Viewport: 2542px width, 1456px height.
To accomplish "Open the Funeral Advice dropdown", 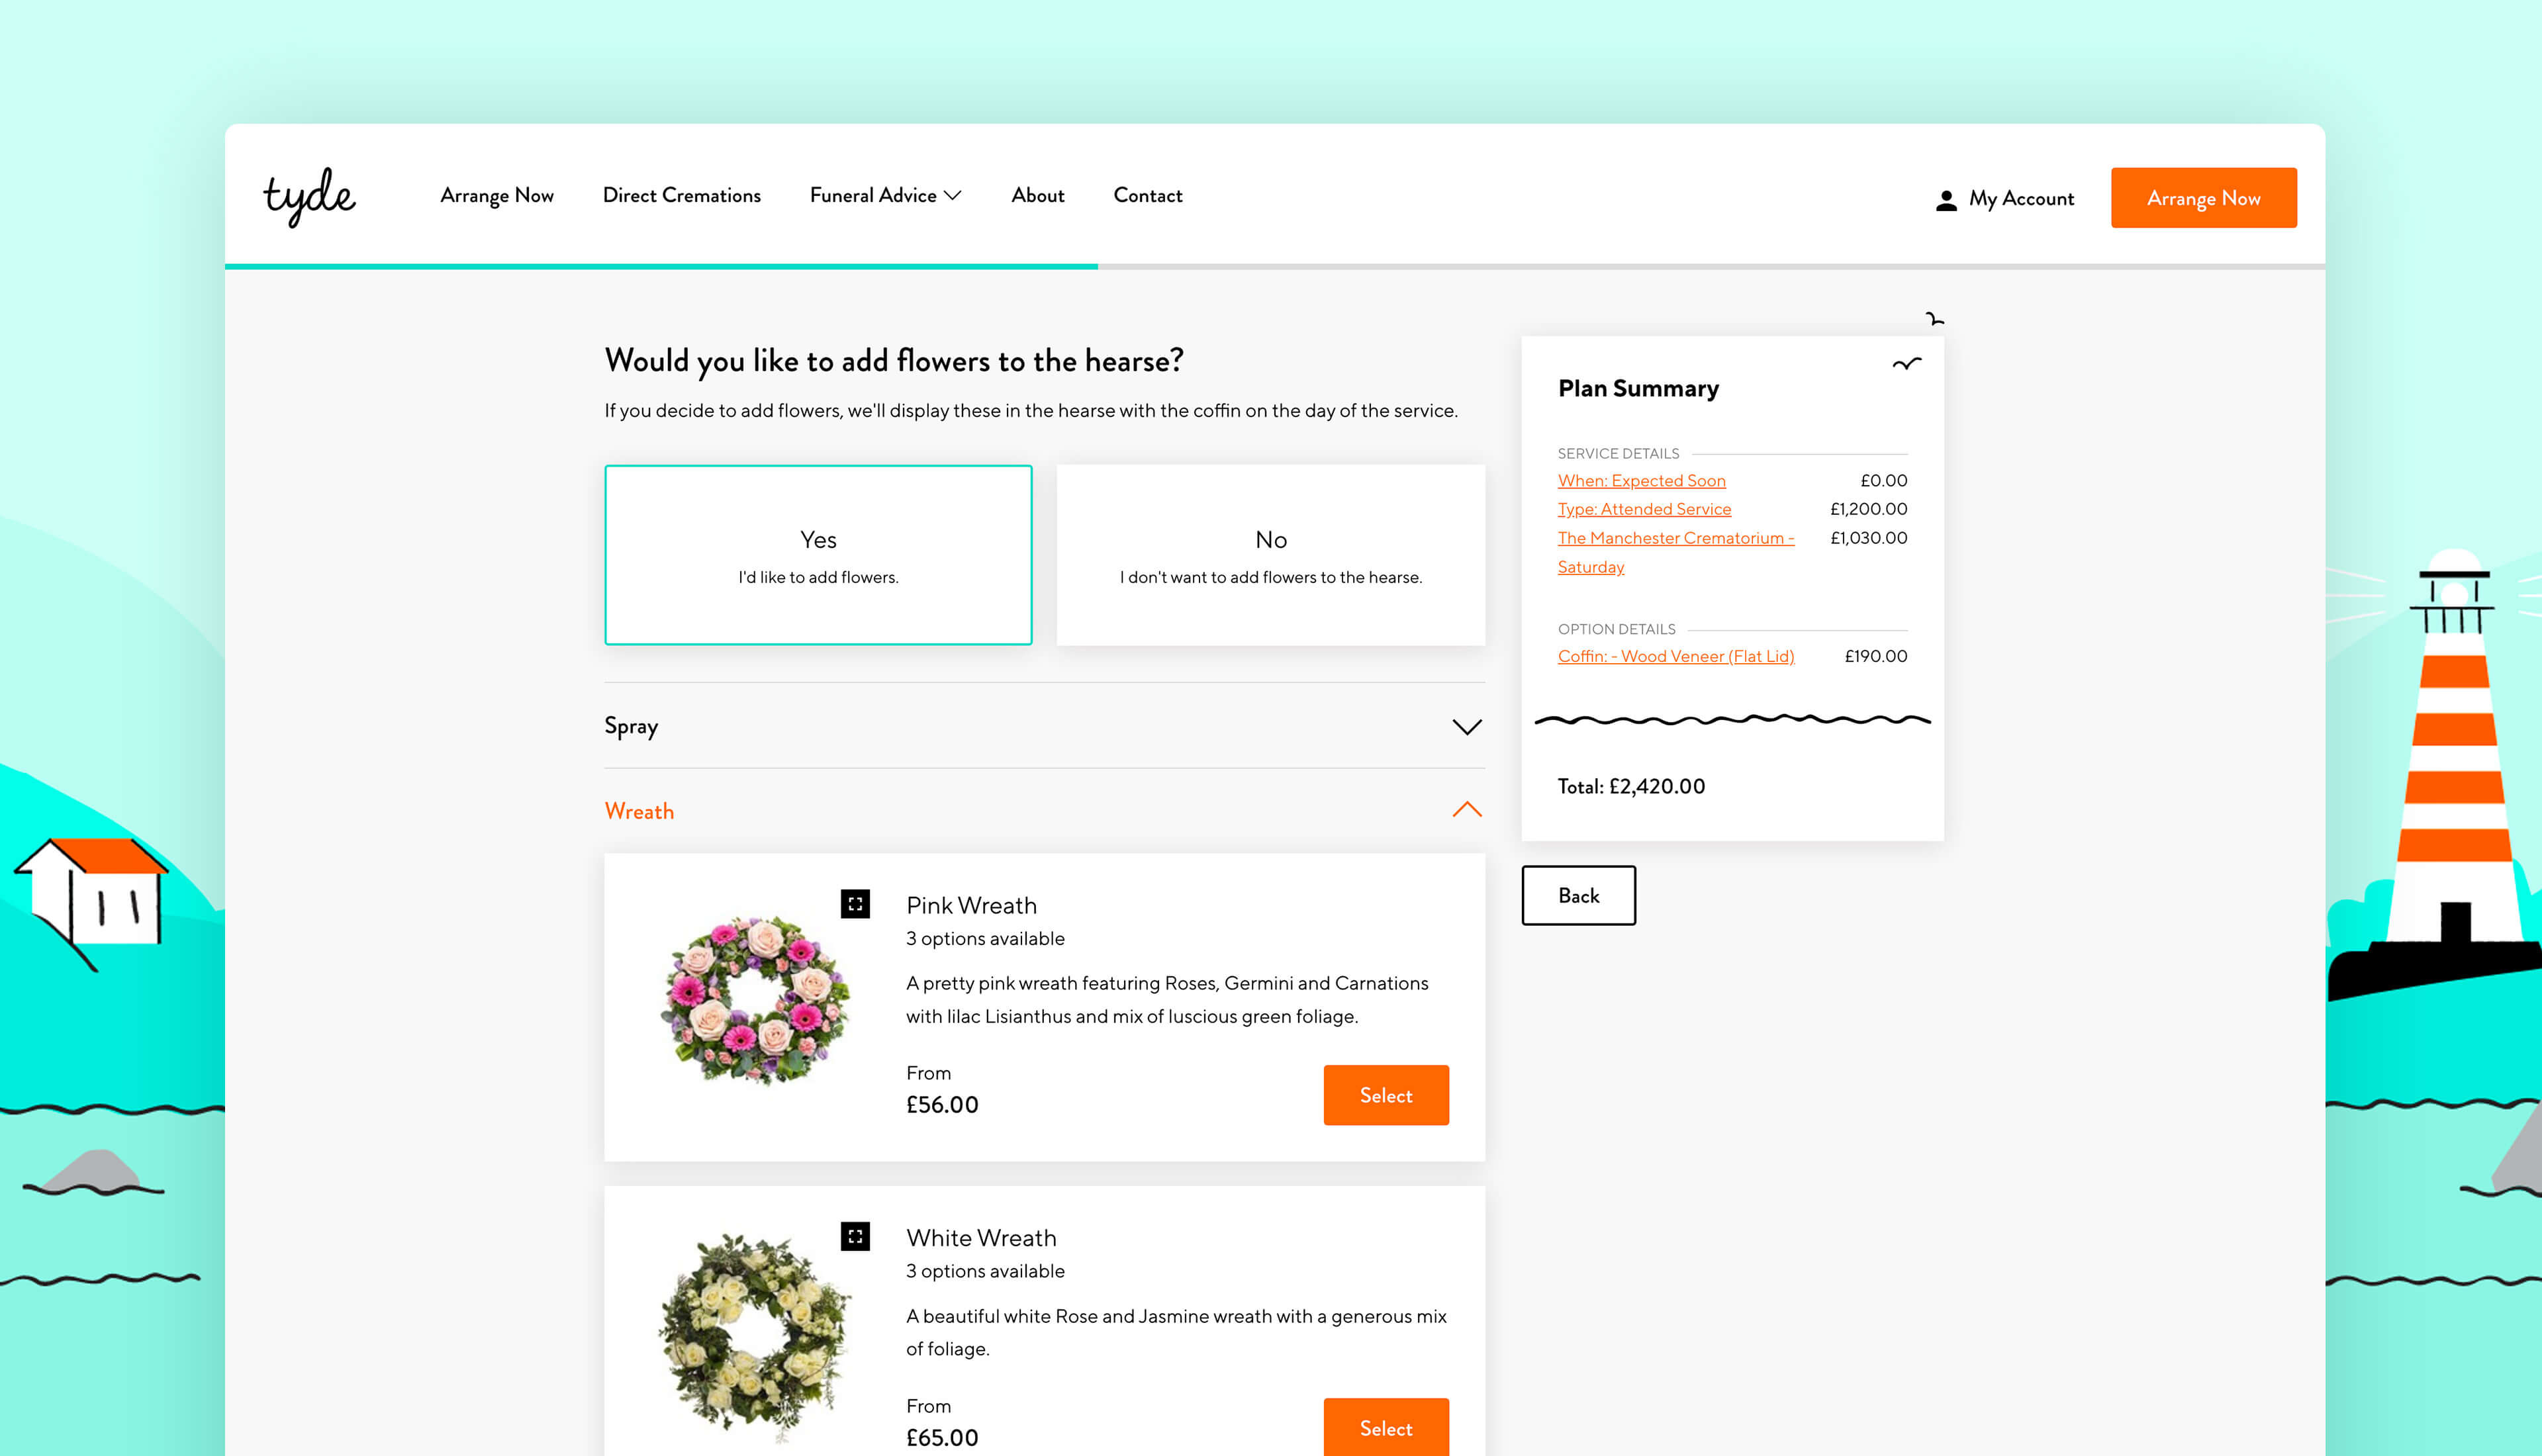I will (885, 196).
